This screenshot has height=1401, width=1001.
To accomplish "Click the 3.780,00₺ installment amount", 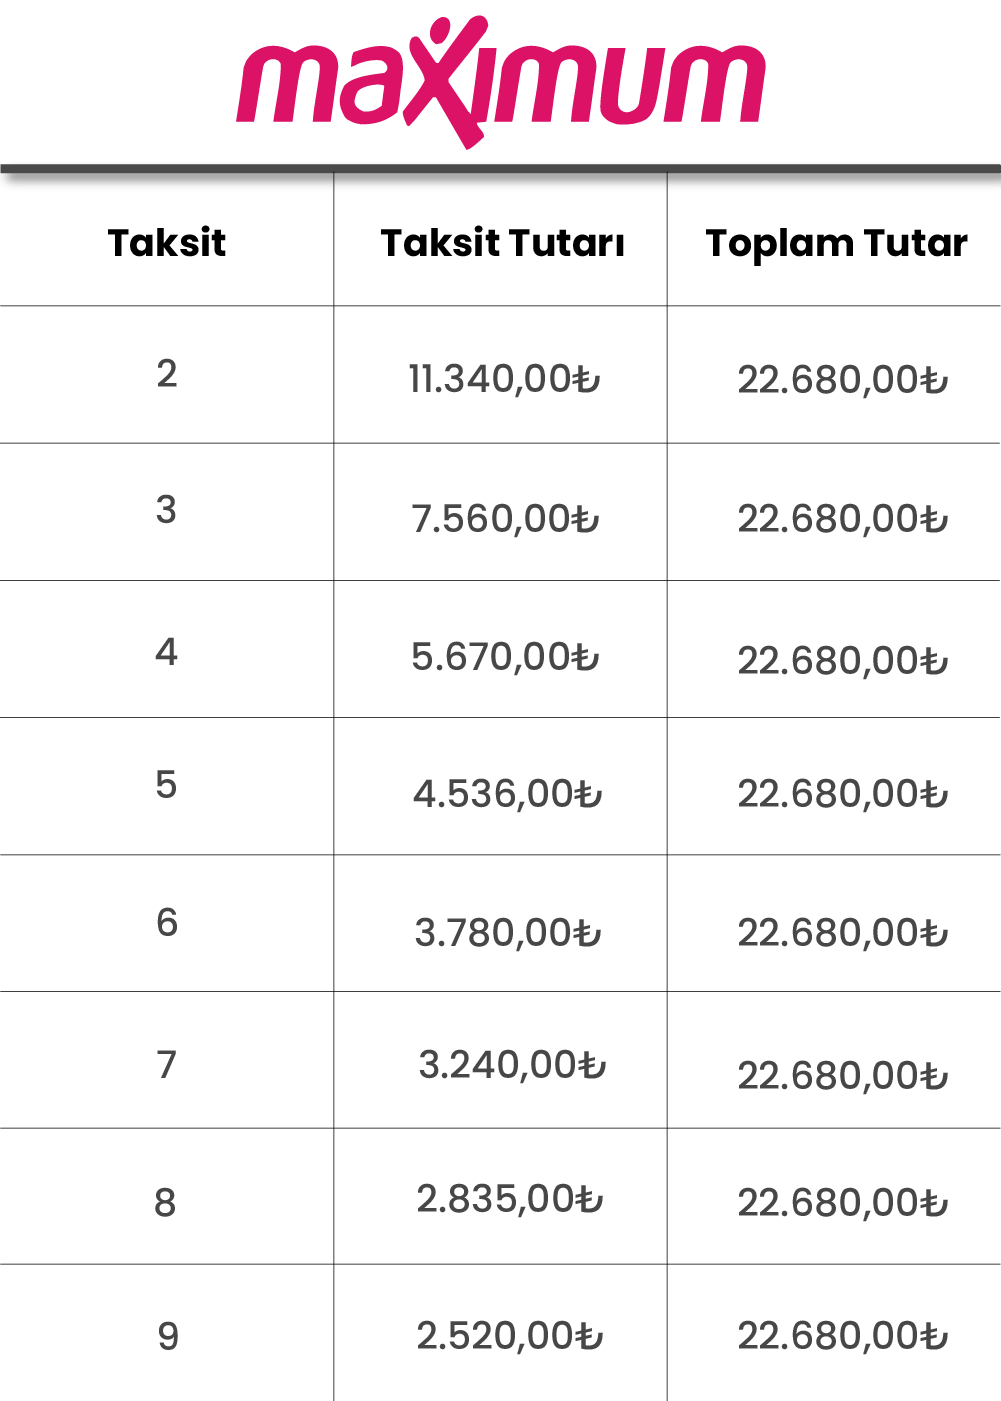I will pos(508,933).
